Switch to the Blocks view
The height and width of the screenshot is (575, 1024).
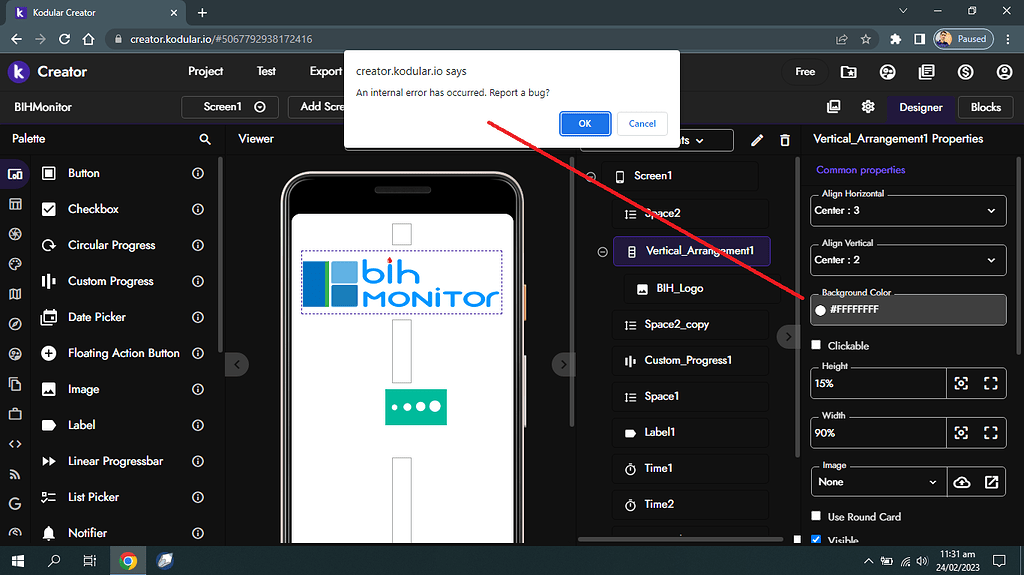pyautogui.click(x=985, y=107)
